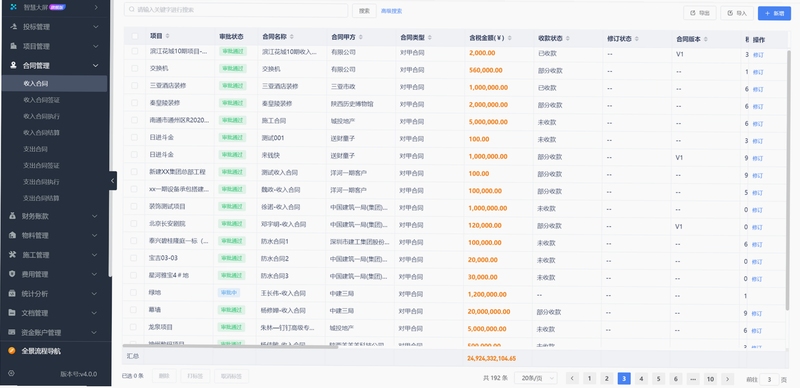Check the 交换机 row checkbox
800x388 pixels.
pos(135,68)
